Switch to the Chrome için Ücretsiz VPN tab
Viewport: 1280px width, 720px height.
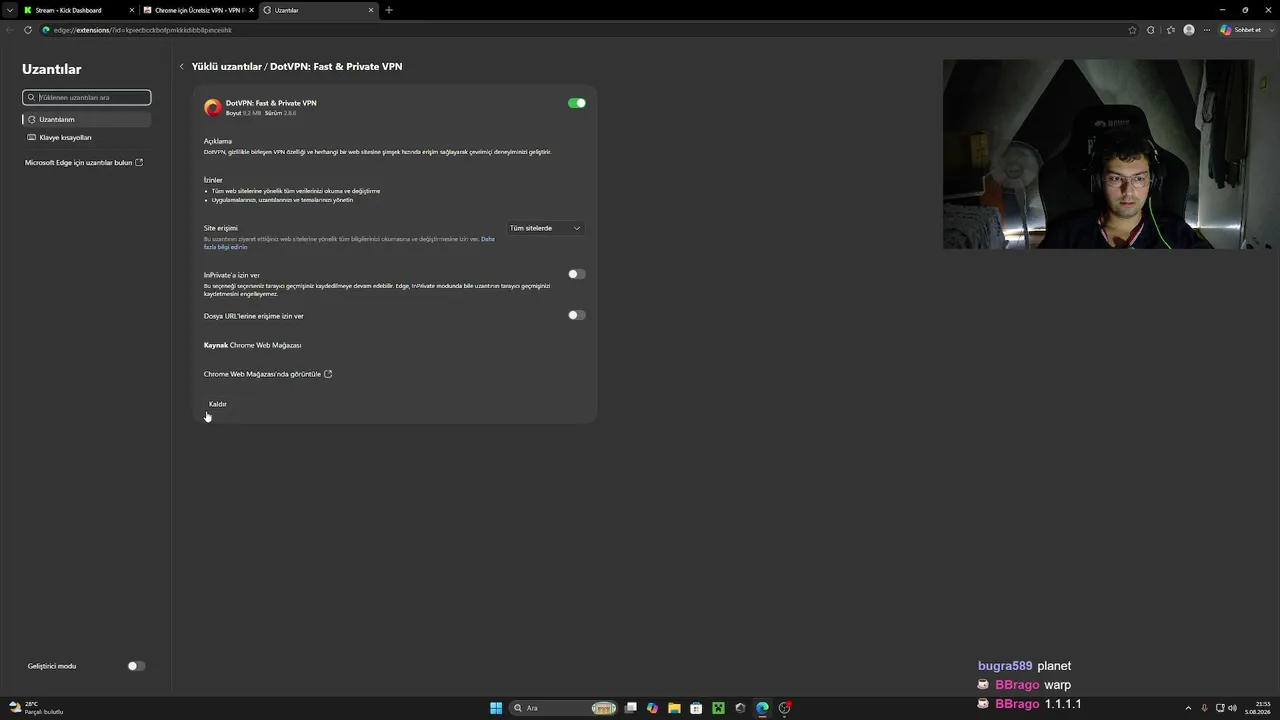[x=198, y=10]
